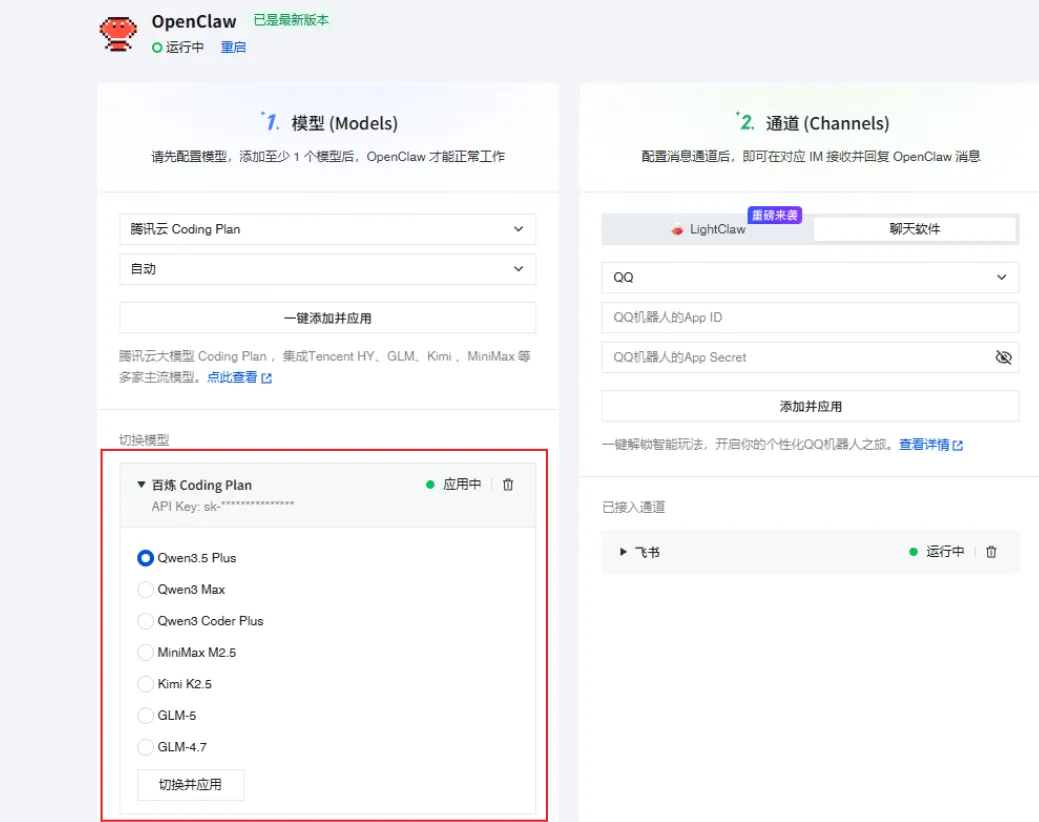The width and height of the screenshot is (1039, 822).
Task: Open the 点此查看 link
Action: (239, 378)
